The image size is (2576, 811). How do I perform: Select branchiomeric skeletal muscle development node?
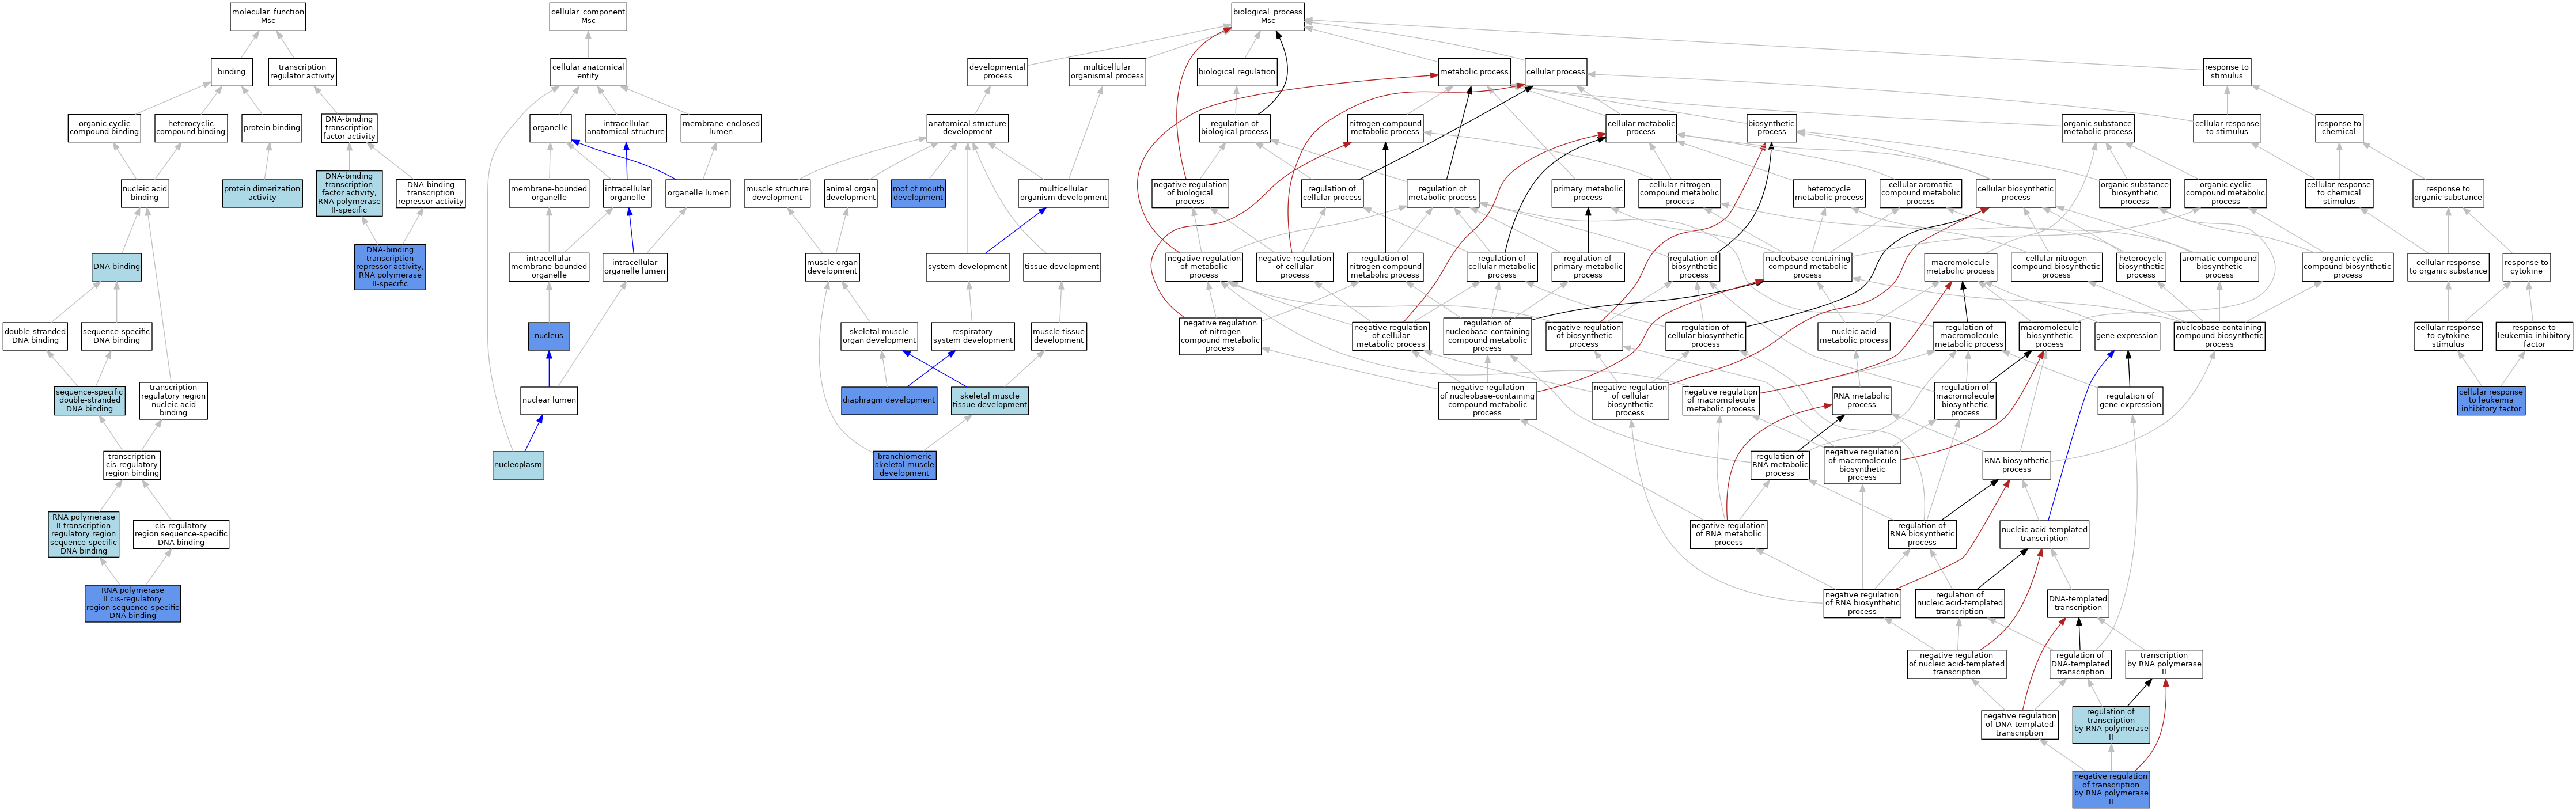coord(904,465)
